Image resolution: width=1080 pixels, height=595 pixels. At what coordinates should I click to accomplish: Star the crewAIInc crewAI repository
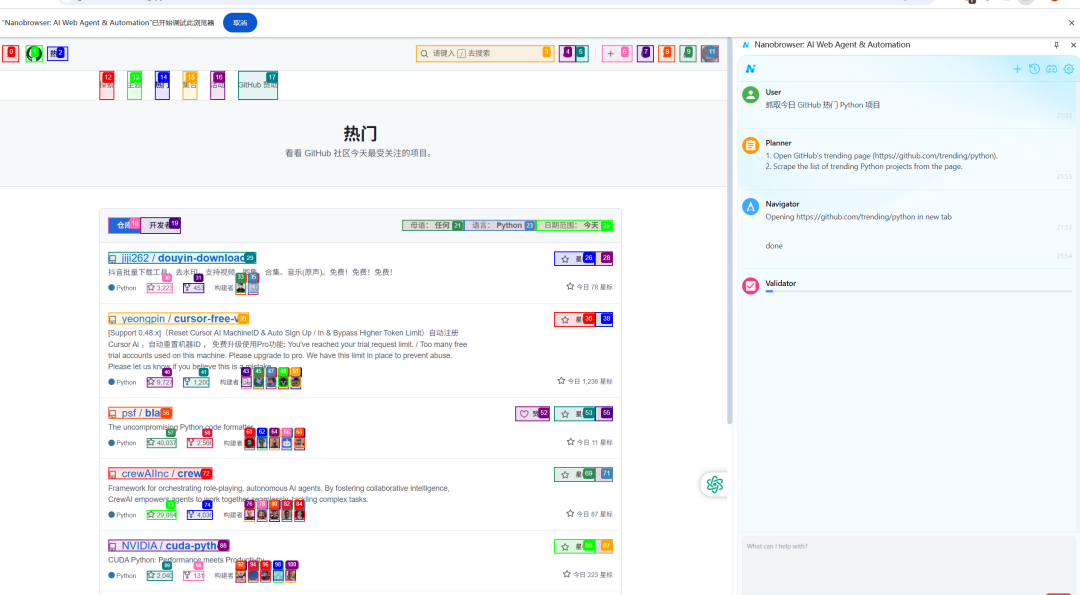575,474
